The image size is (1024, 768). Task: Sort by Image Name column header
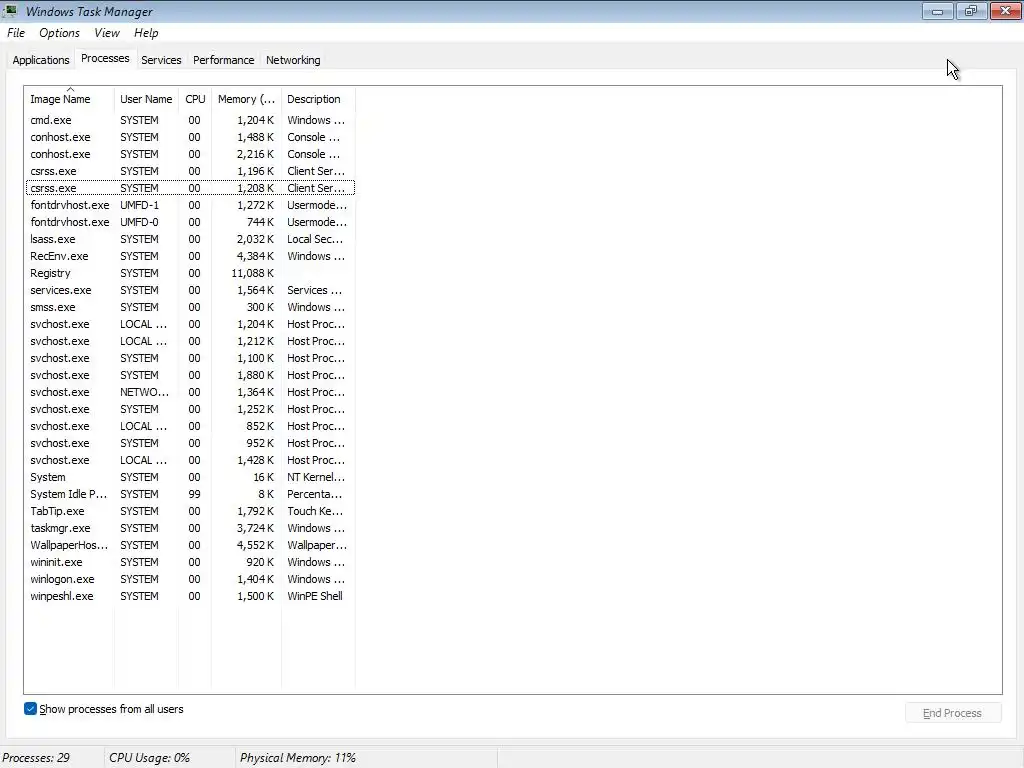pyautogui.click(x=69, y=99)
